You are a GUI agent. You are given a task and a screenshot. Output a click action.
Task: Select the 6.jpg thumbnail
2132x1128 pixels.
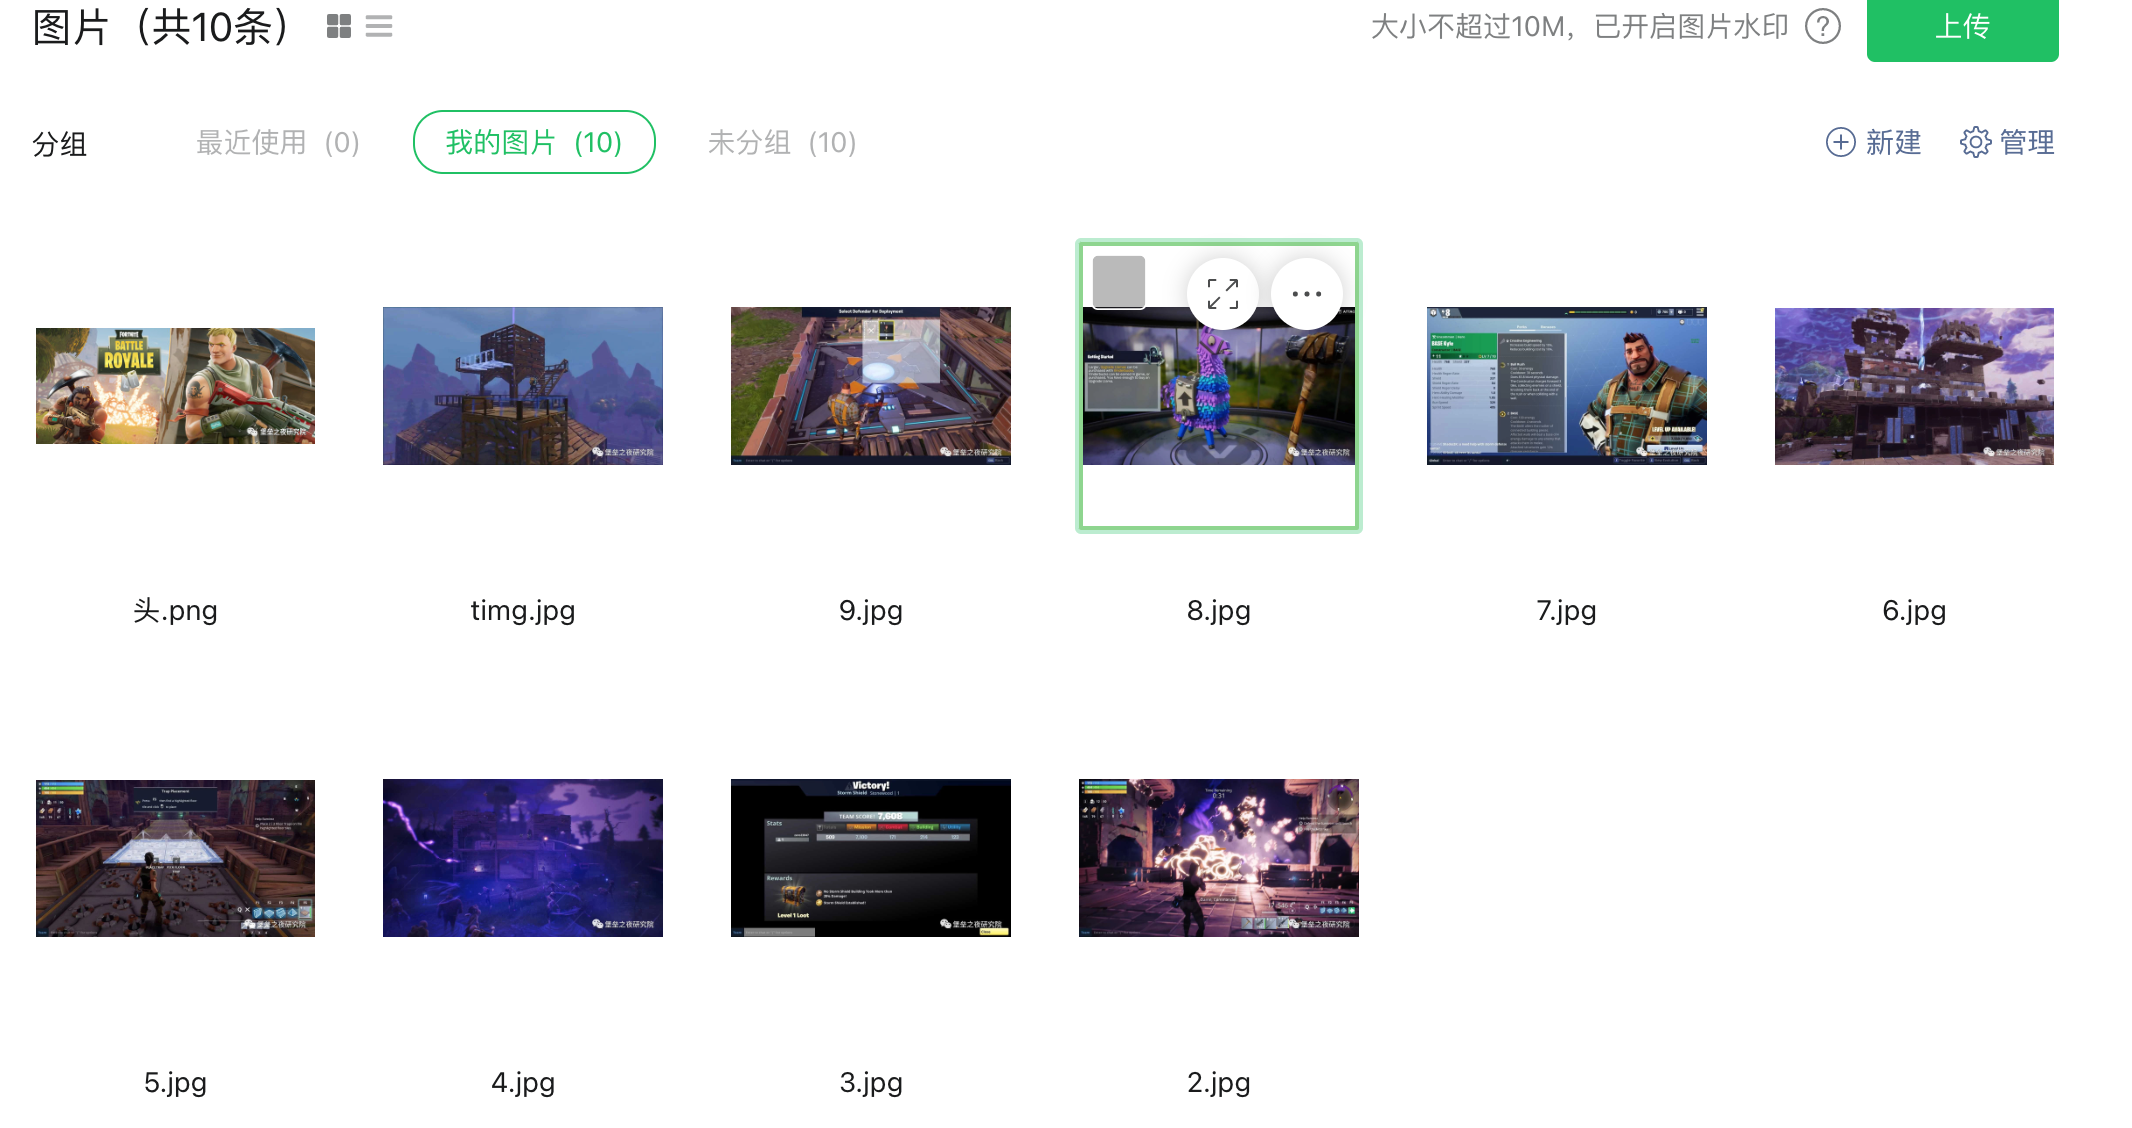point(1914,386)
